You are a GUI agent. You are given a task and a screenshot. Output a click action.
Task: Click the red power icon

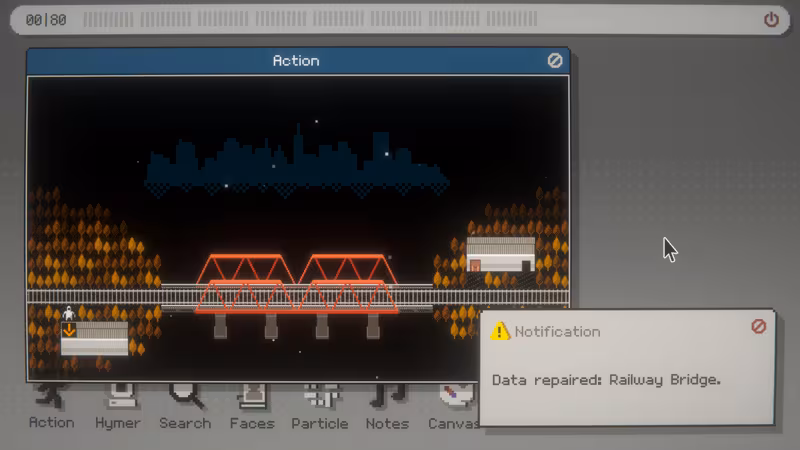click(771, 20)
